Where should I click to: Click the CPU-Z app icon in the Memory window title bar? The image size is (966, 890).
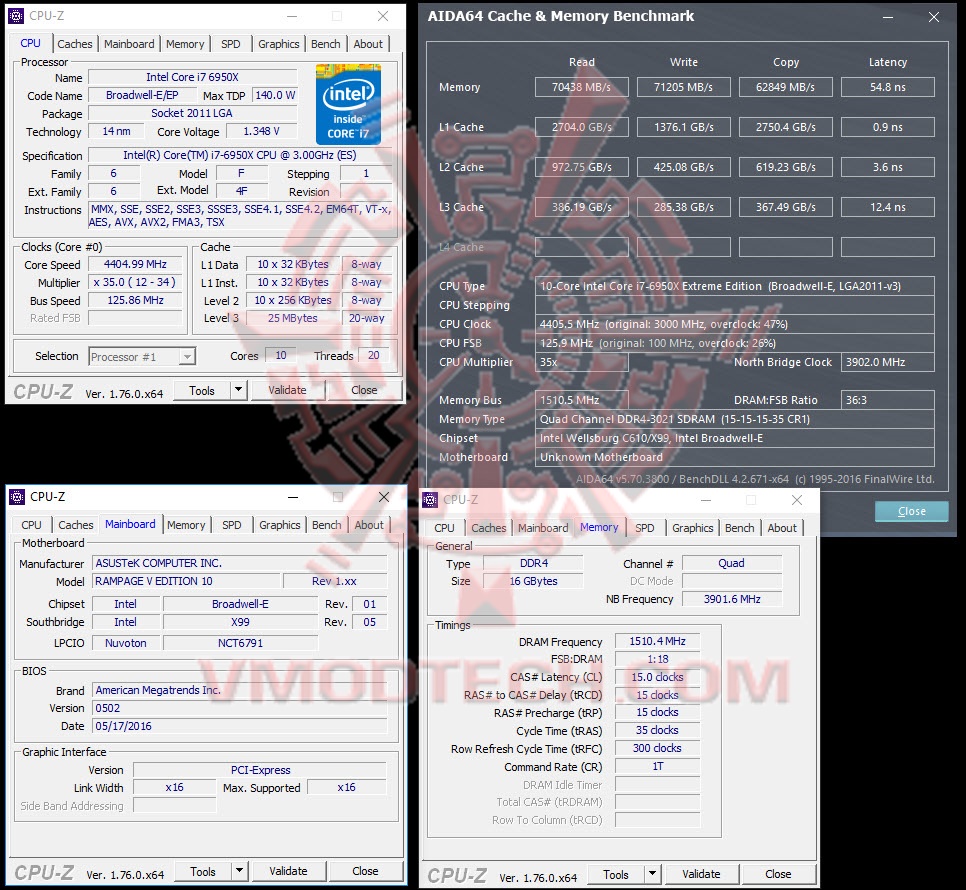(x=430, y=500)
